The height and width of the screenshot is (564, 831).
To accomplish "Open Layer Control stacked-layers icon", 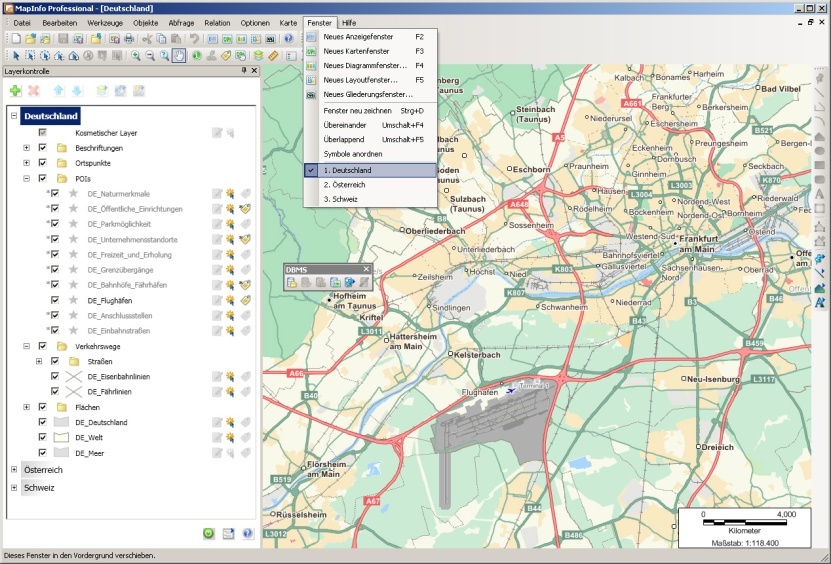I will tap(258, 56).
